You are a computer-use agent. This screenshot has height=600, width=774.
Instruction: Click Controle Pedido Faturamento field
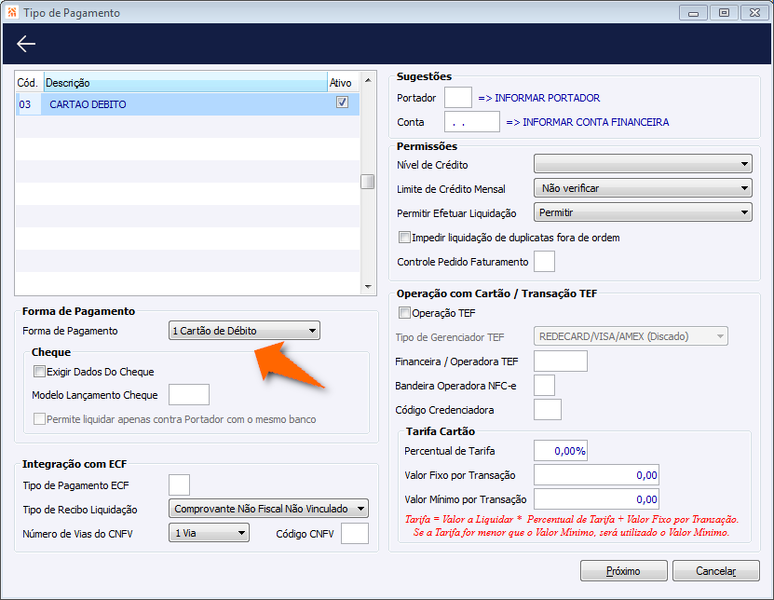pyautogui.click(x=544, y=261)
